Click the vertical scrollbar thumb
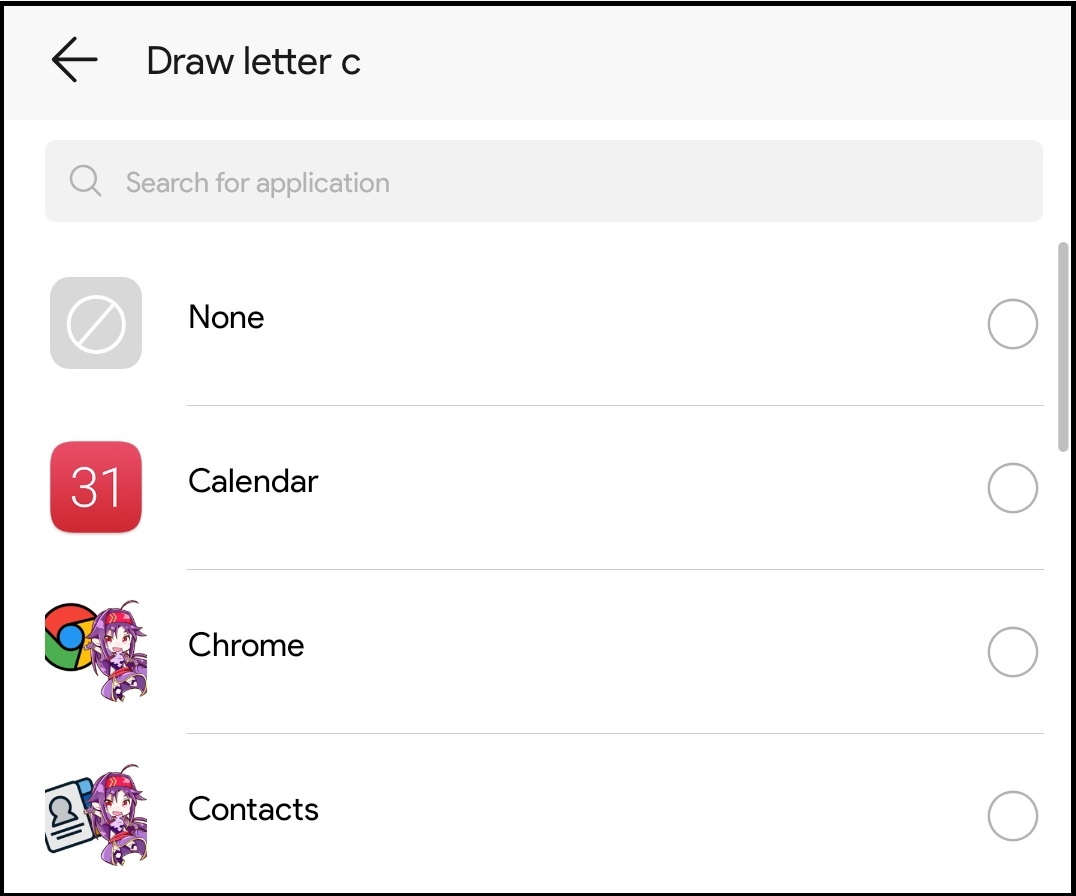The image size is (1076, 896). click(x=1063, y=346)
